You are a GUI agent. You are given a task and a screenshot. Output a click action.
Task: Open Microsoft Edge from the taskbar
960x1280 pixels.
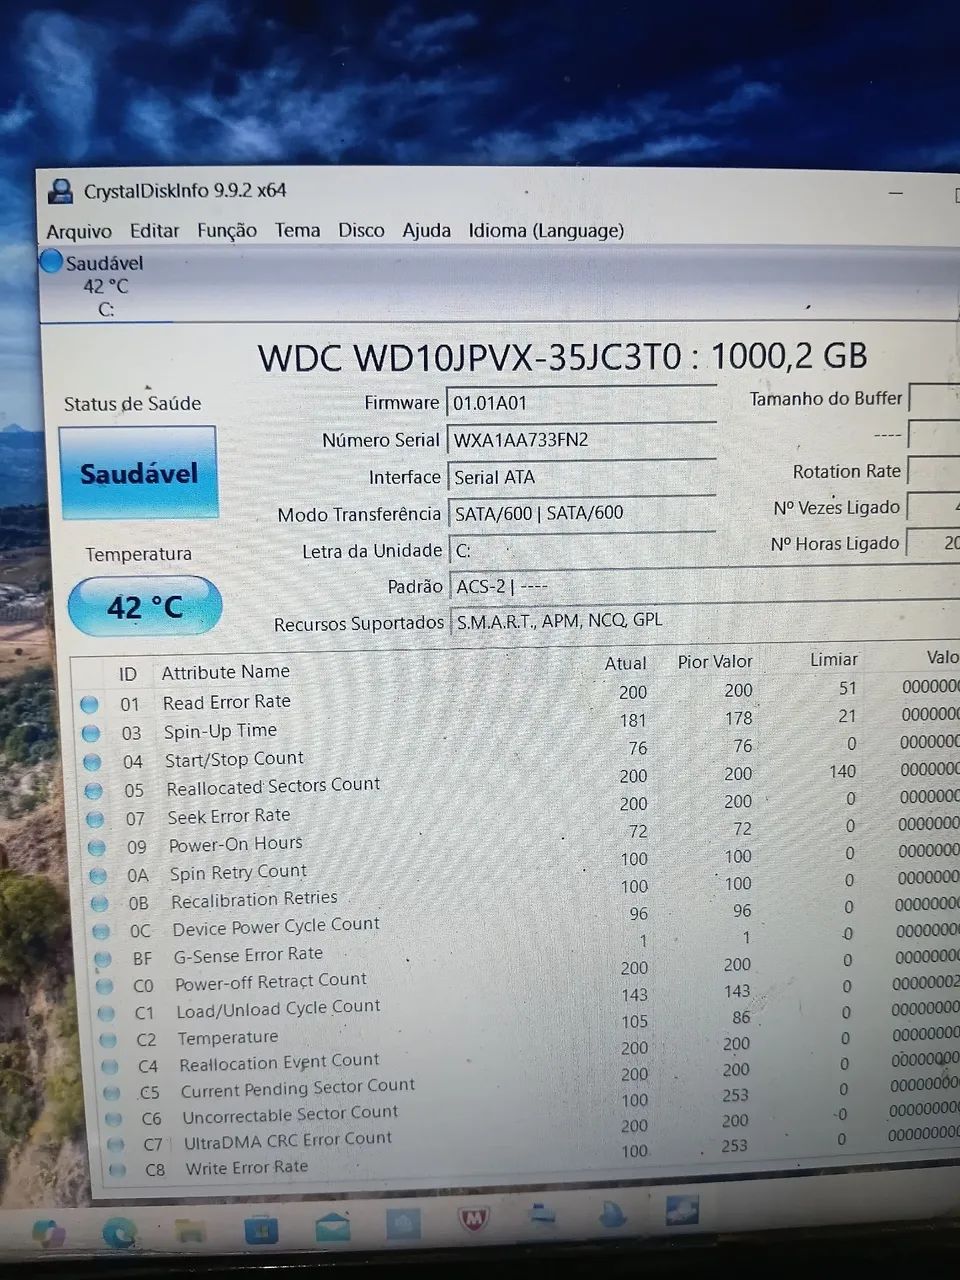point(120,1231)
